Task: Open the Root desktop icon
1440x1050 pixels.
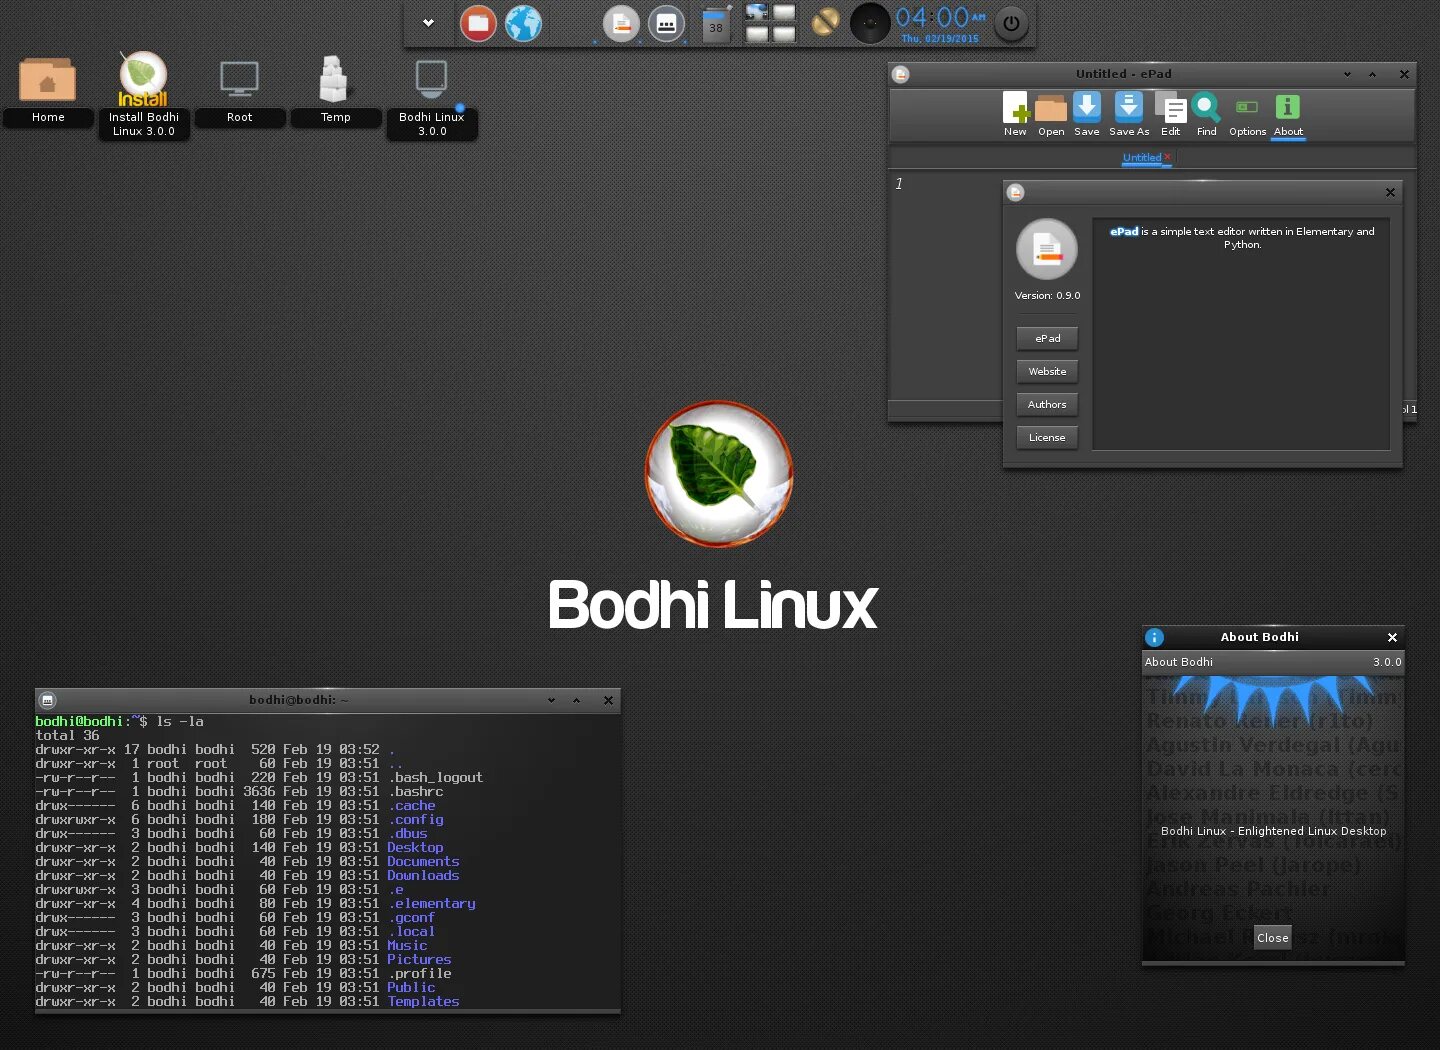Action: point(239,90)
